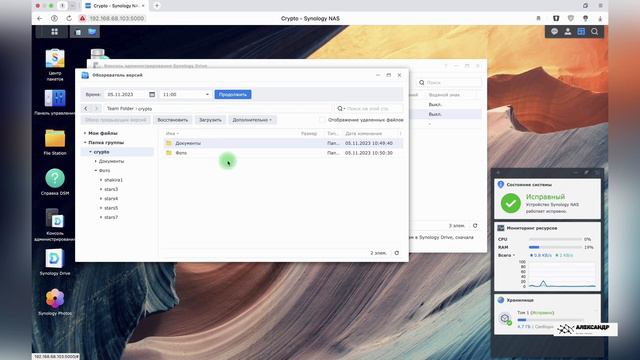
Task: Expand the shakira1 tree node
Action: click(x=101, y=180)
